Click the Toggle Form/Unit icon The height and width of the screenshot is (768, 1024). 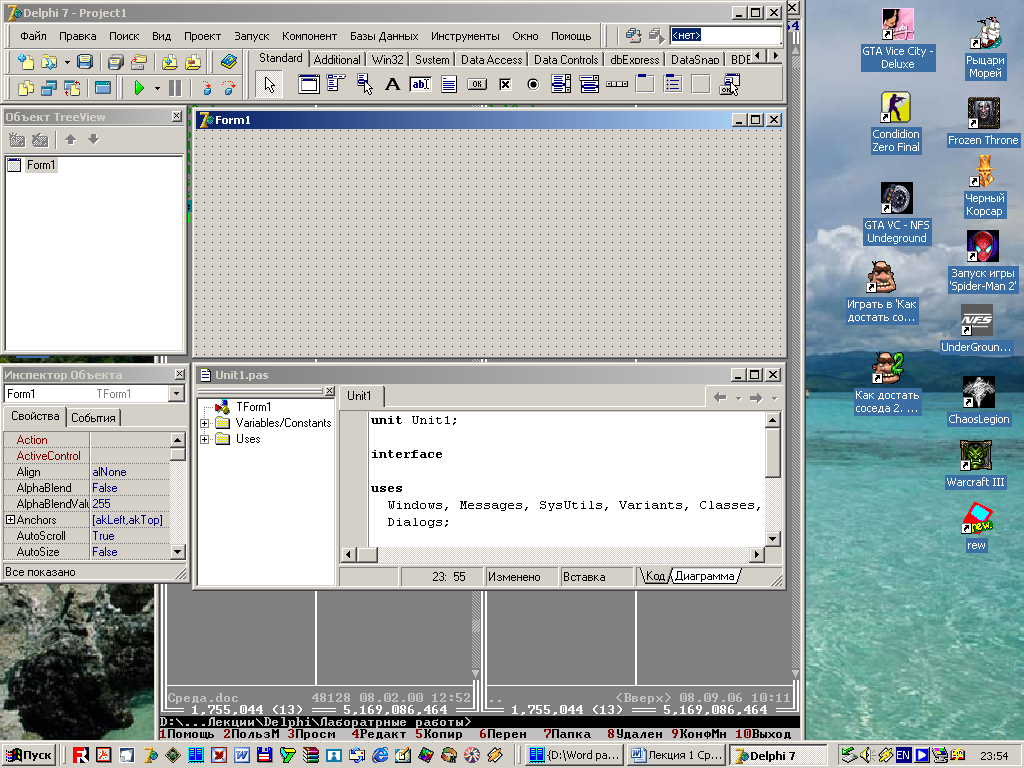72,88
